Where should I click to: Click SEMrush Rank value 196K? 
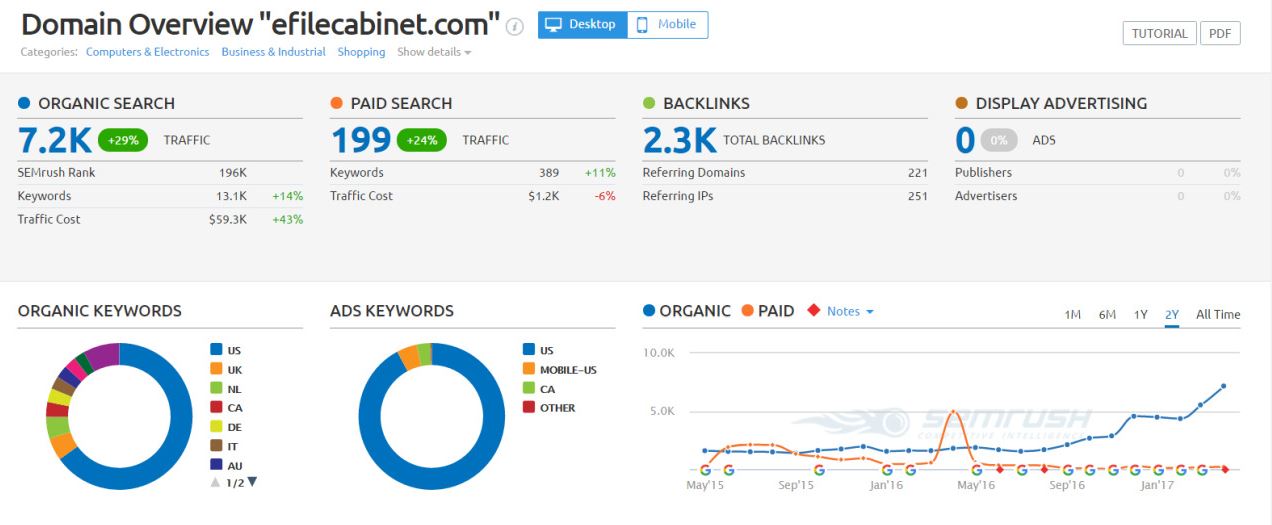point(233,173)
